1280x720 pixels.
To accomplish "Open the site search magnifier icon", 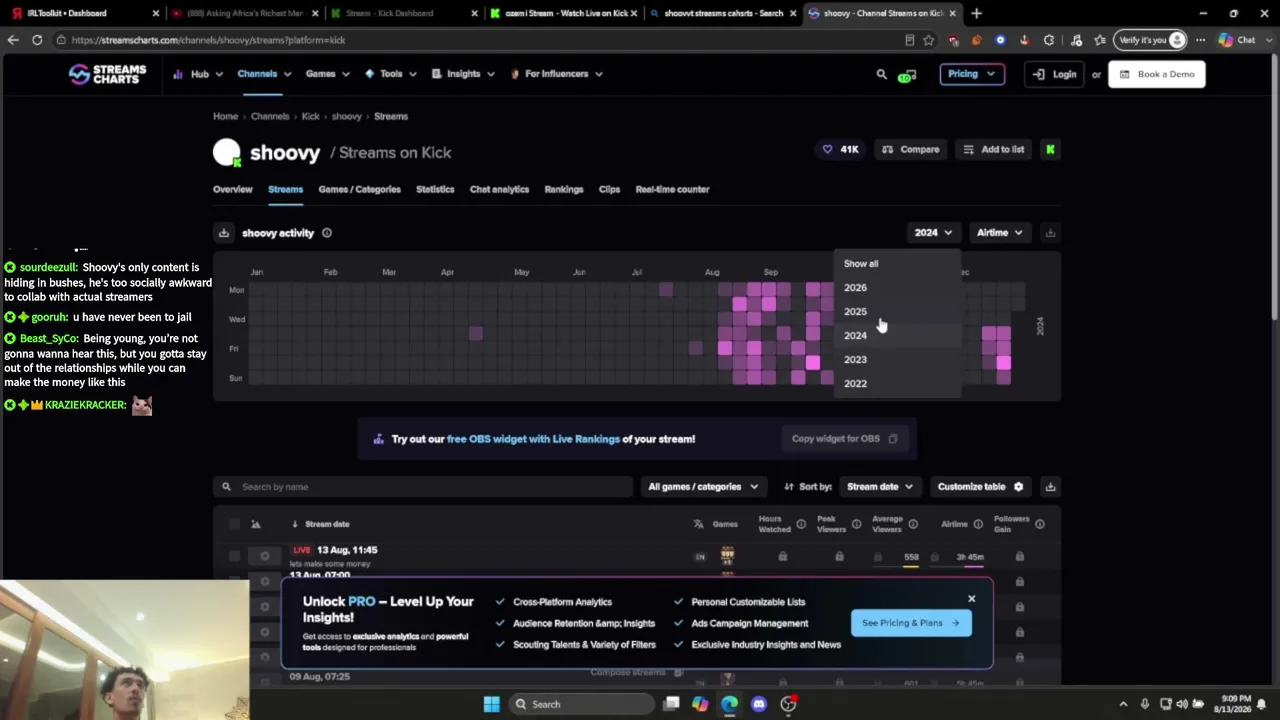I will pyautogui.click(x=881, y=74).
